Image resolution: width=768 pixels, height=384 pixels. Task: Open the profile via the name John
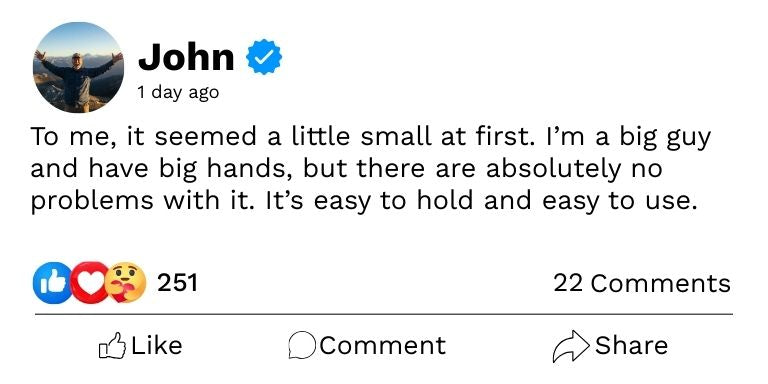pyautogui.click(x=186, y=57)
